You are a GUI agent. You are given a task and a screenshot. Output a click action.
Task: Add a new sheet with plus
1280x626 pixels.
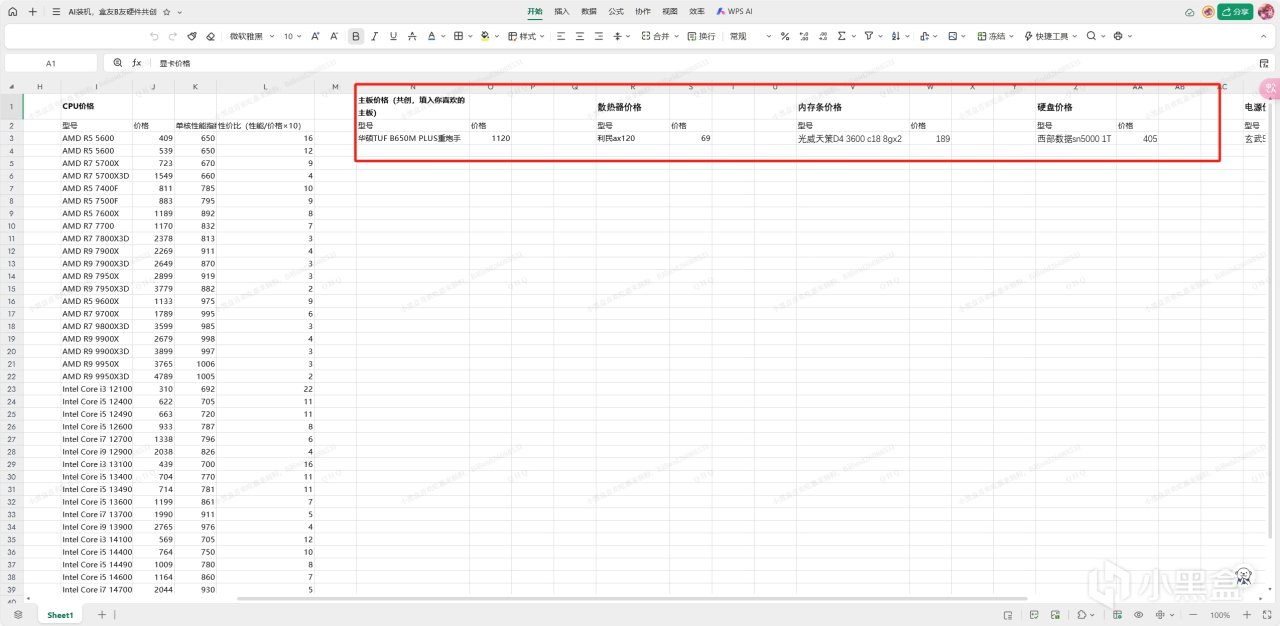(x=101, y=615)
